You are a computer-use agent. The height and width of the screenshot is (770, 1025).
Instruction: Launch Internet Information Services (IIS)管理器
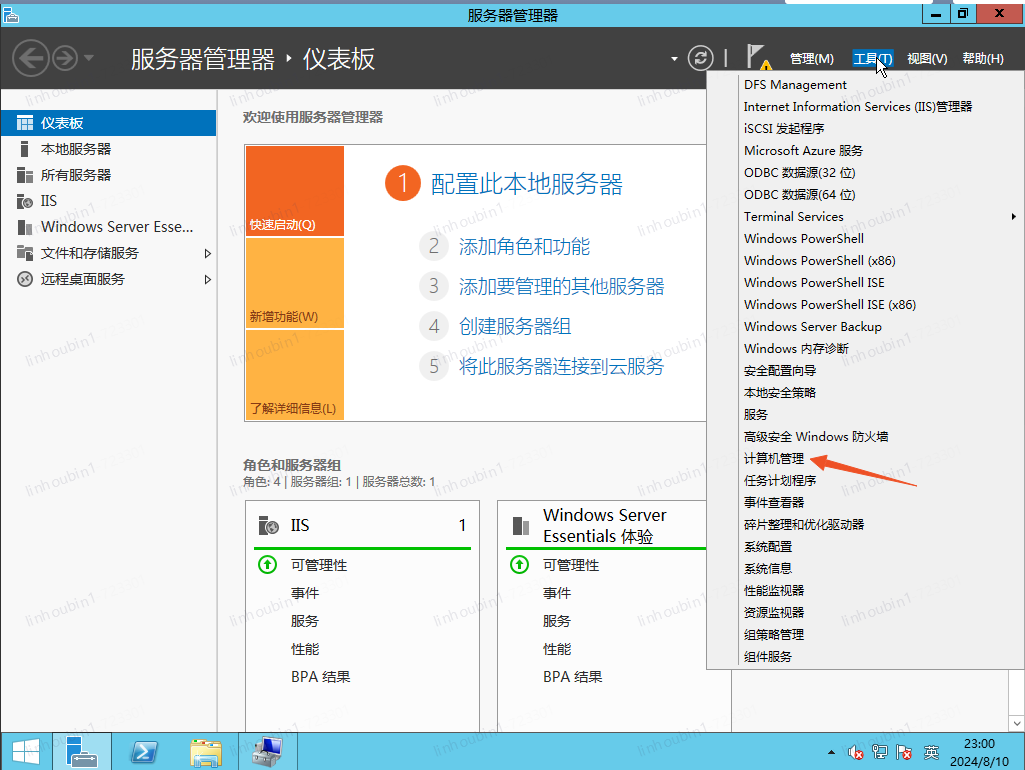pos(858,107)
